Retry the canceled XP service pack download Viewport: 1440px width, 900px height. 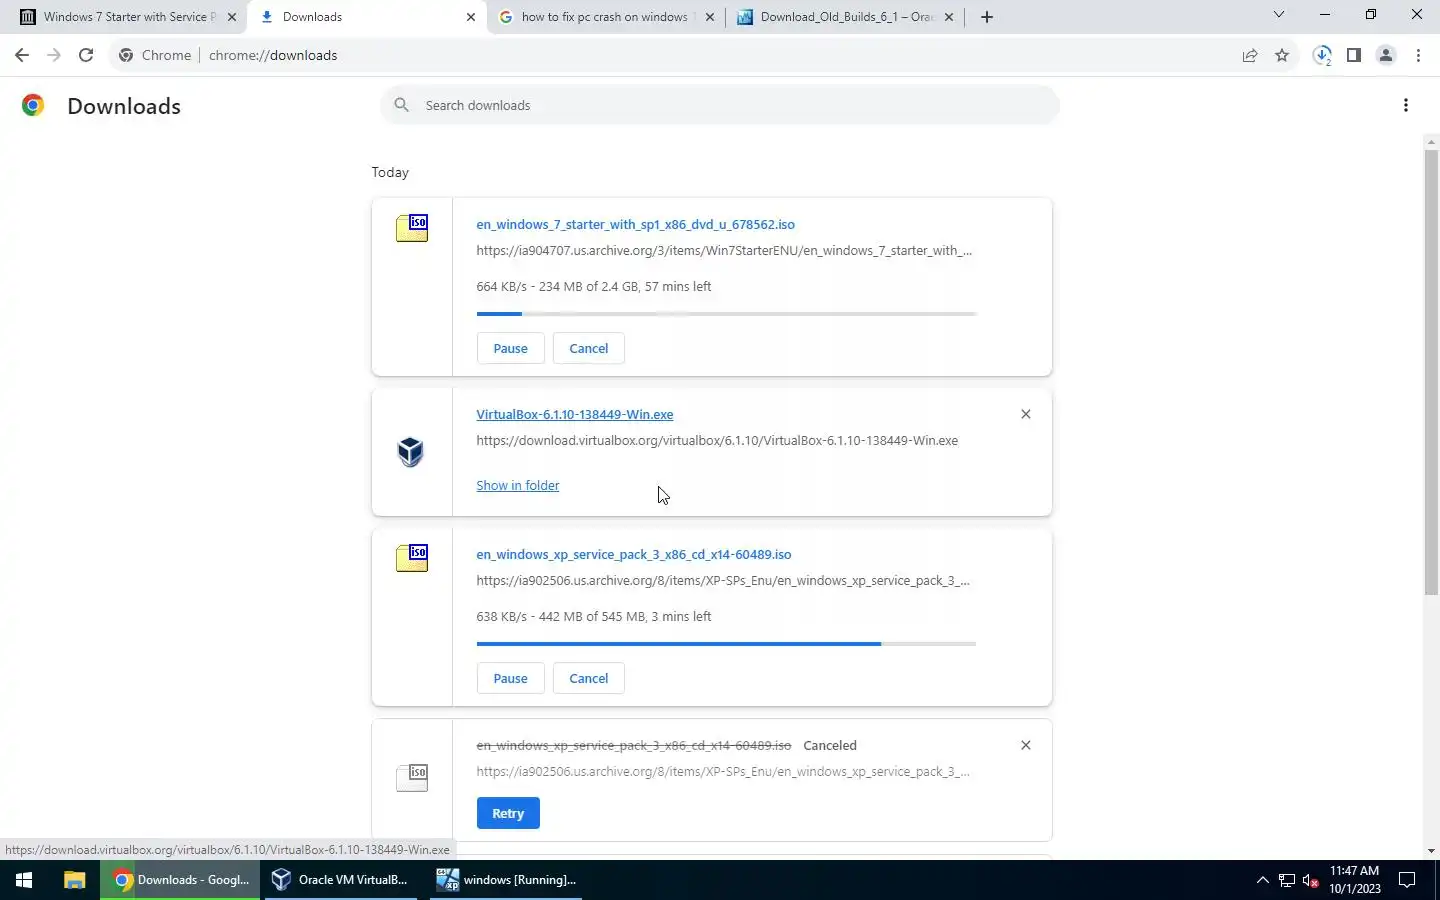point(508,813)
